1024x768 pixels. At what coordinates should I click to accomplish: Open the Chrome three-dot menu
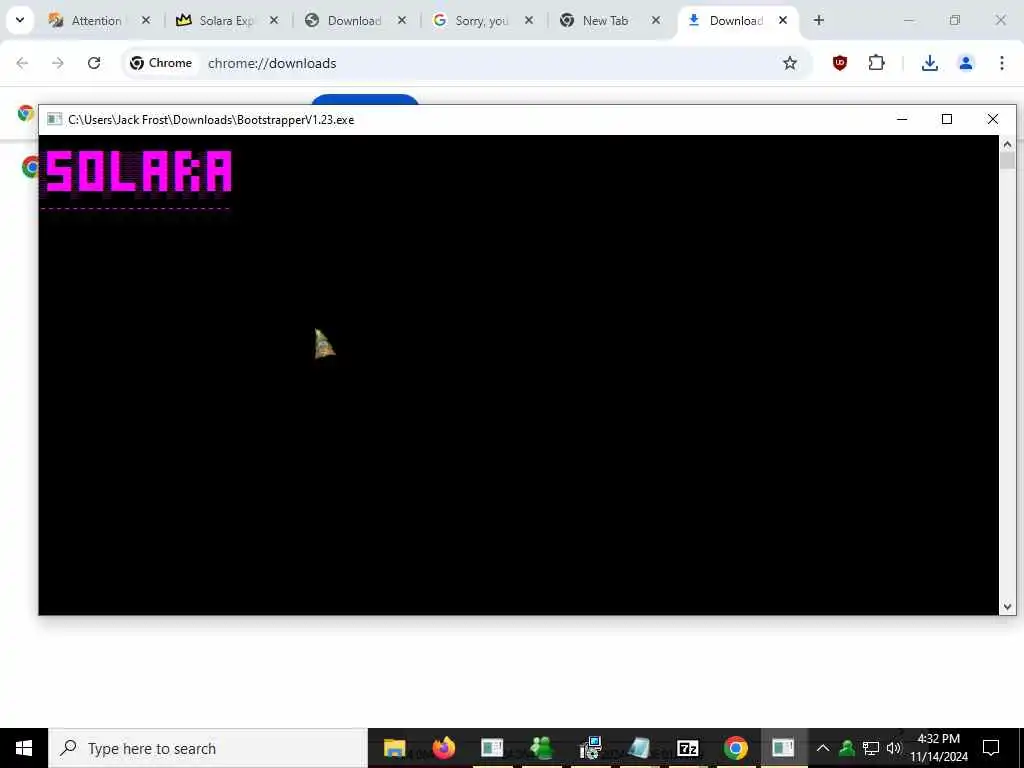tap(1002, 63)
